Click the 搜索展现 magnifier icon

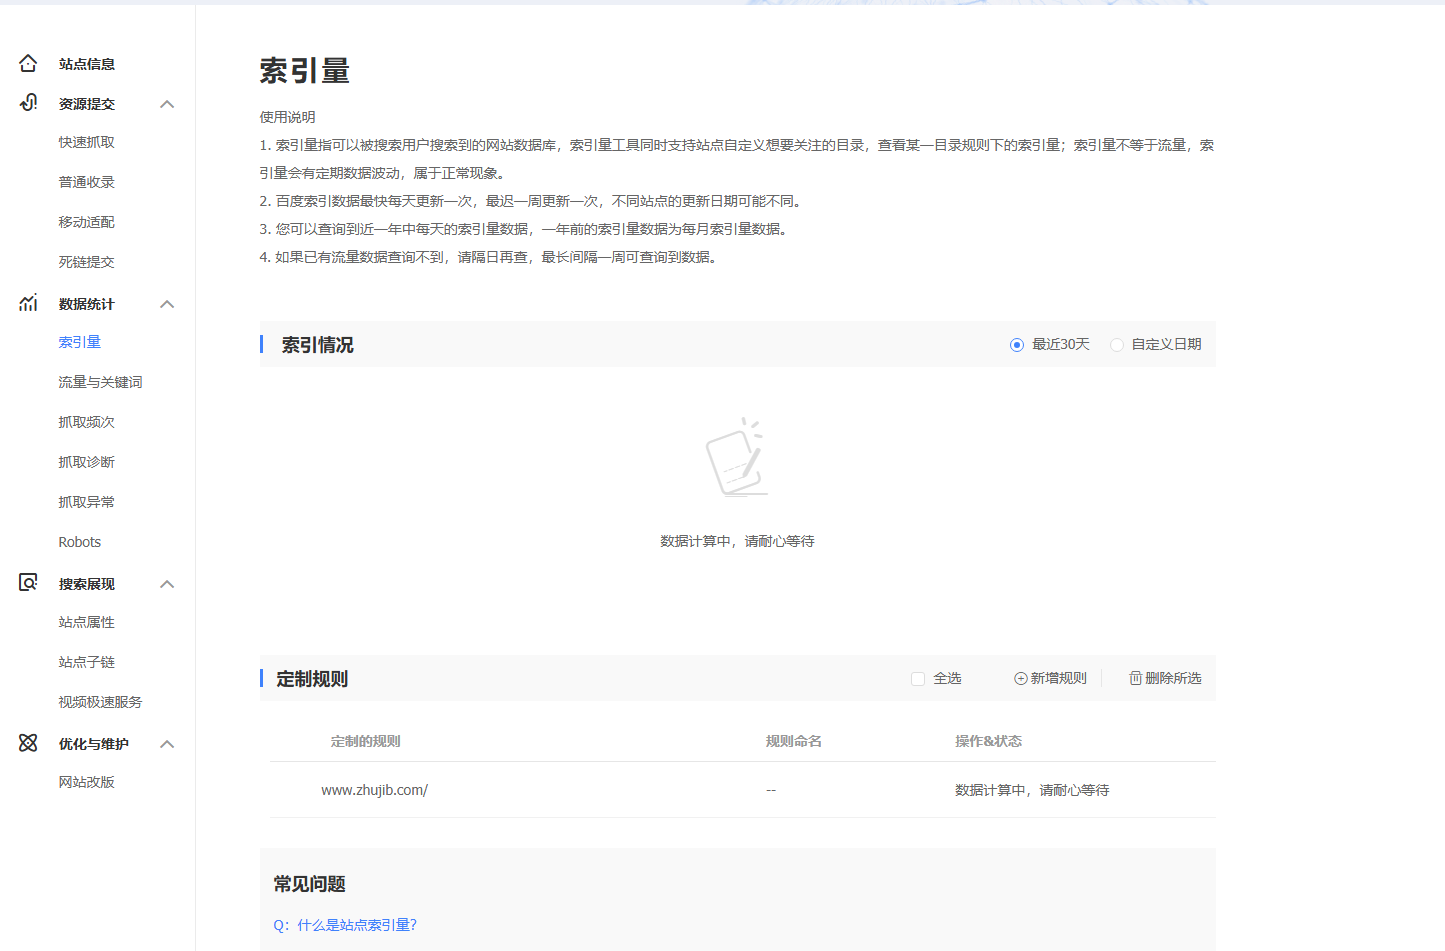28,583
